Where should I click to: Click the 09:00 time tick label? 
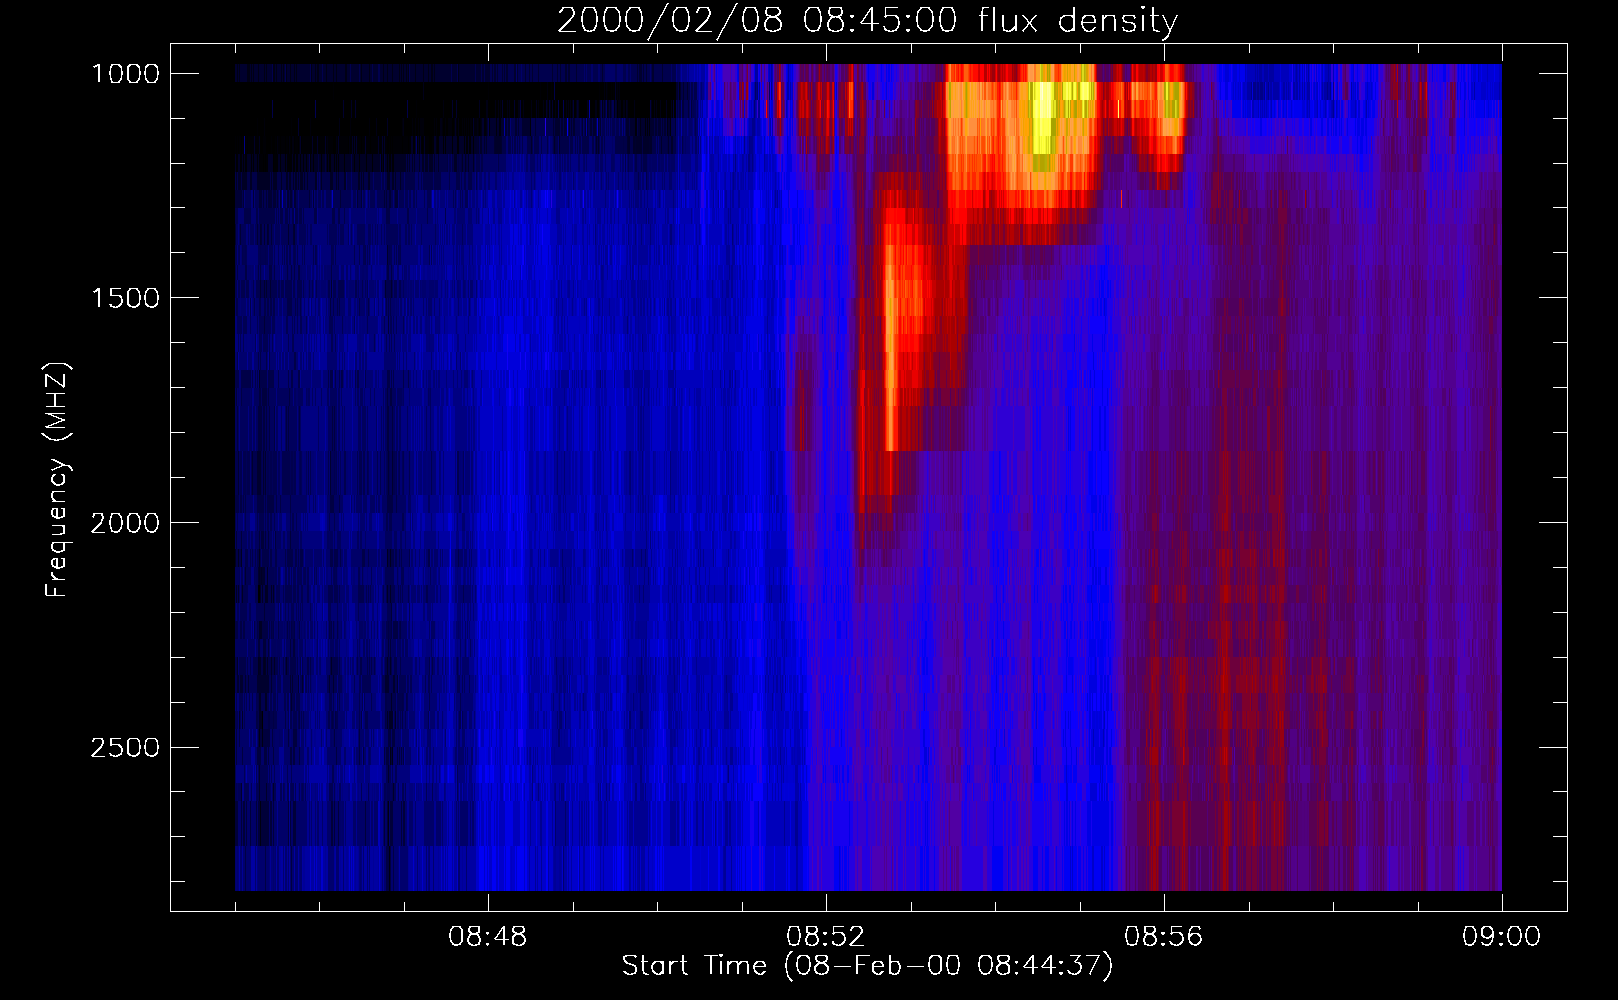tap(1501, 937)
